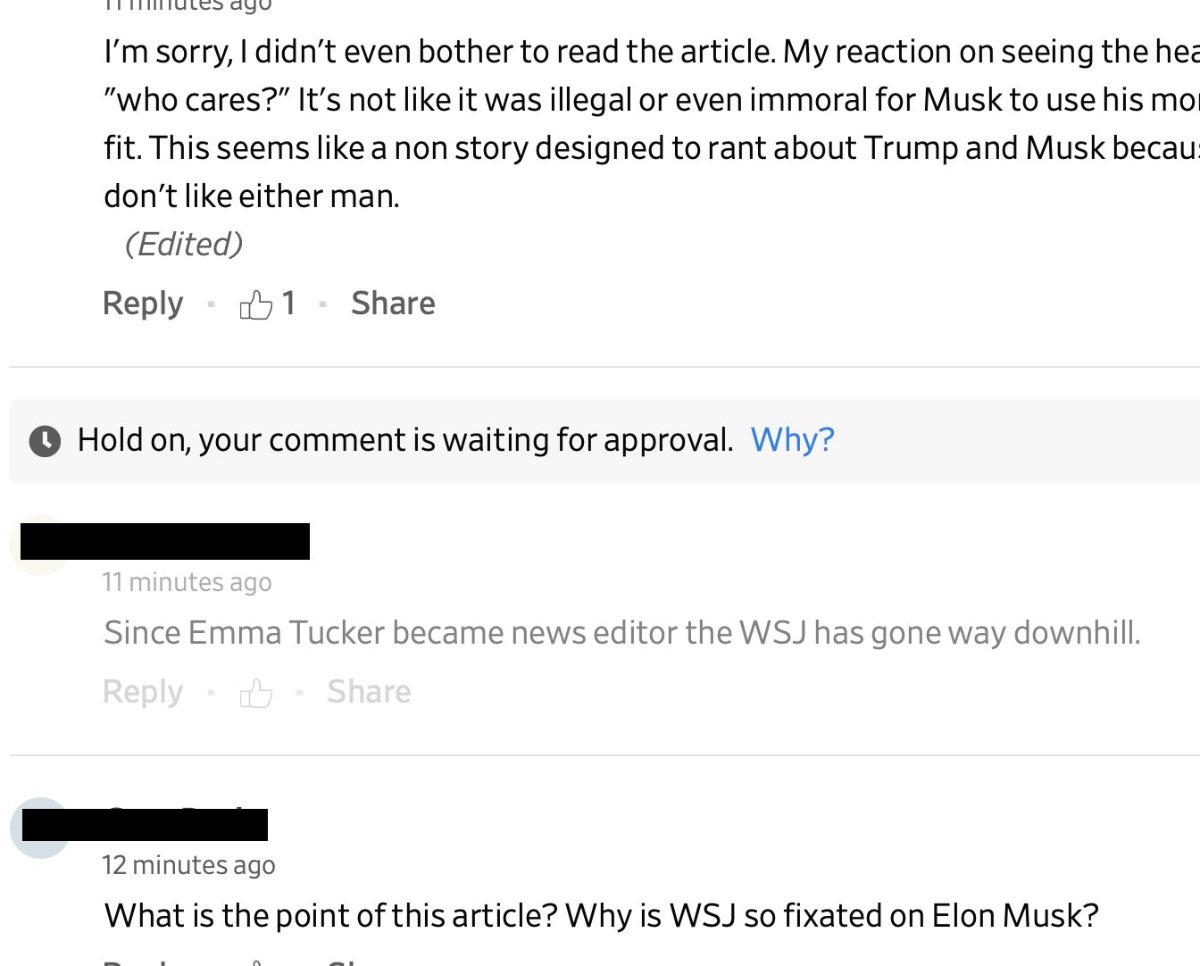Image resolution: width=1200 pixels, height=966 pixels.
Task: Click the avatar of the 12 minutes ago commenter
Action: (40, 828)
